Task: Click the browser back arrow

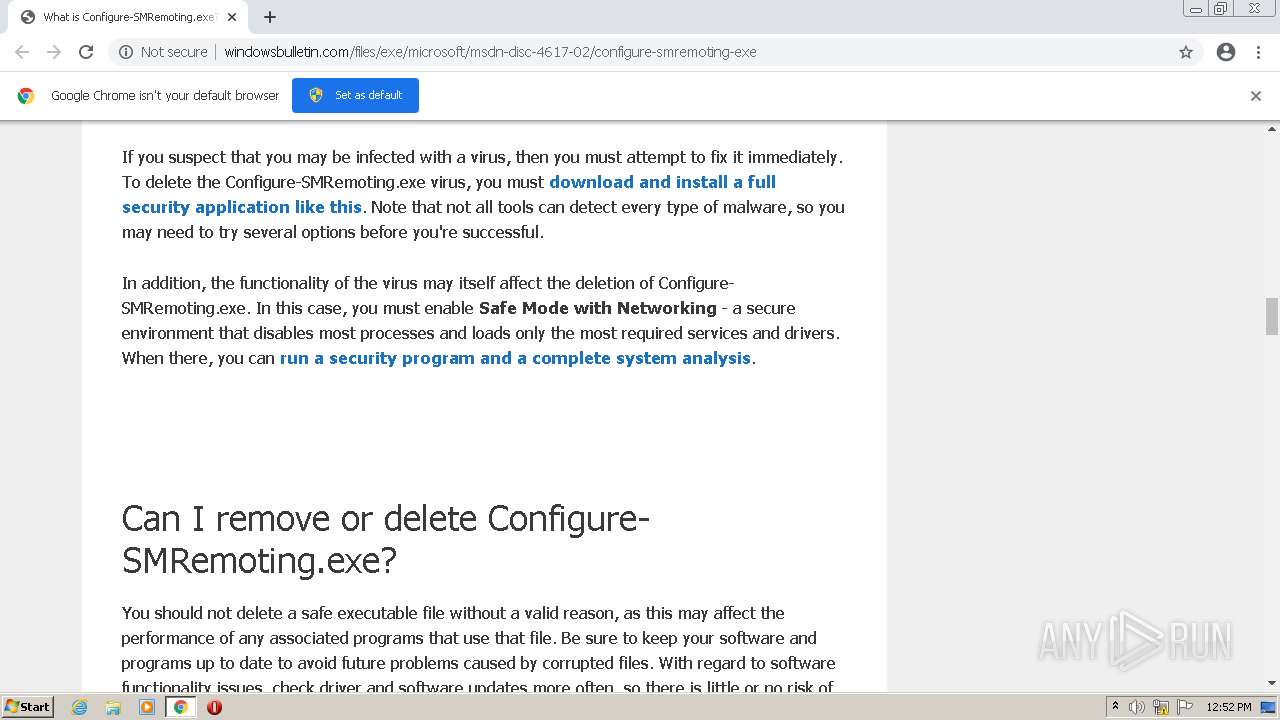Action: pyautogui.click(x=22, y=52)
